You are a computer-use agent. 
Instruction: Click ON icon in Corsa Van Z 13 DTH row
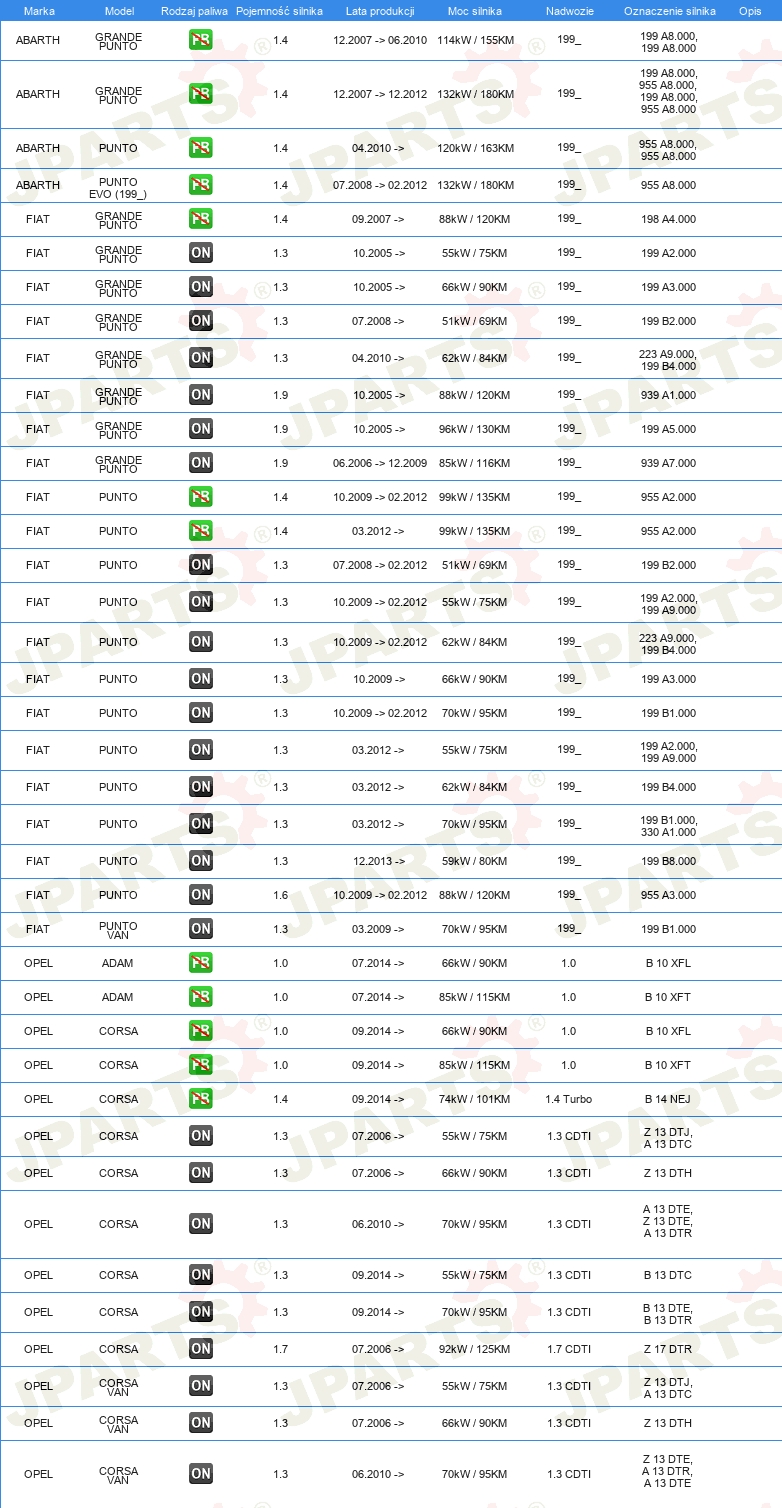point(201,1423)
